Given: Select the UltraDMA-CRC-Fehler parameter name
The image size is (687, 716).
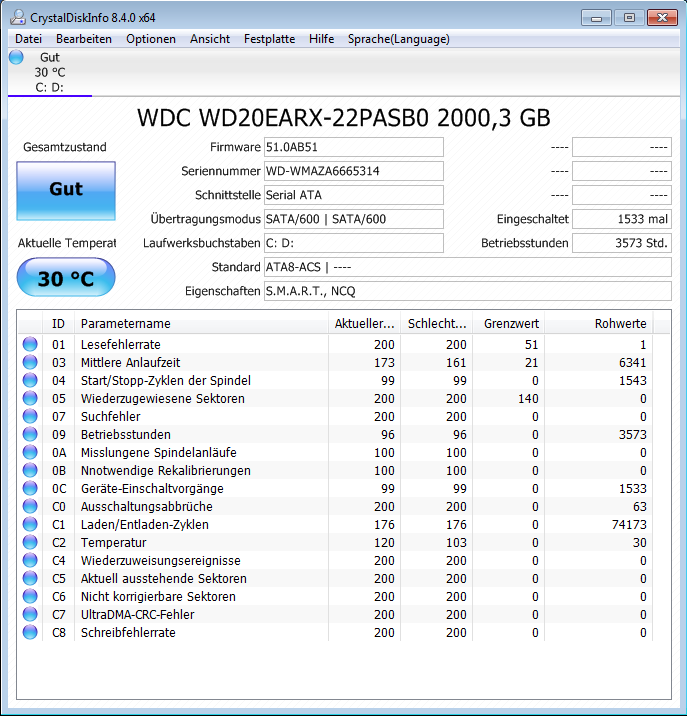Looking at the screenshot, I should [x=137, y=615].
